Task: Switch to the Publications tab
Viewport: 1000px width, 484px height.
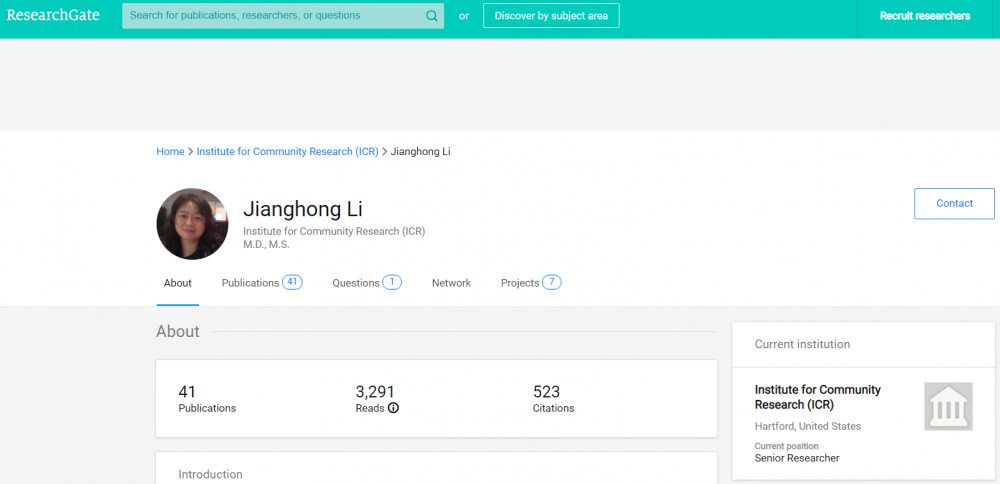Action: [250, 283]
